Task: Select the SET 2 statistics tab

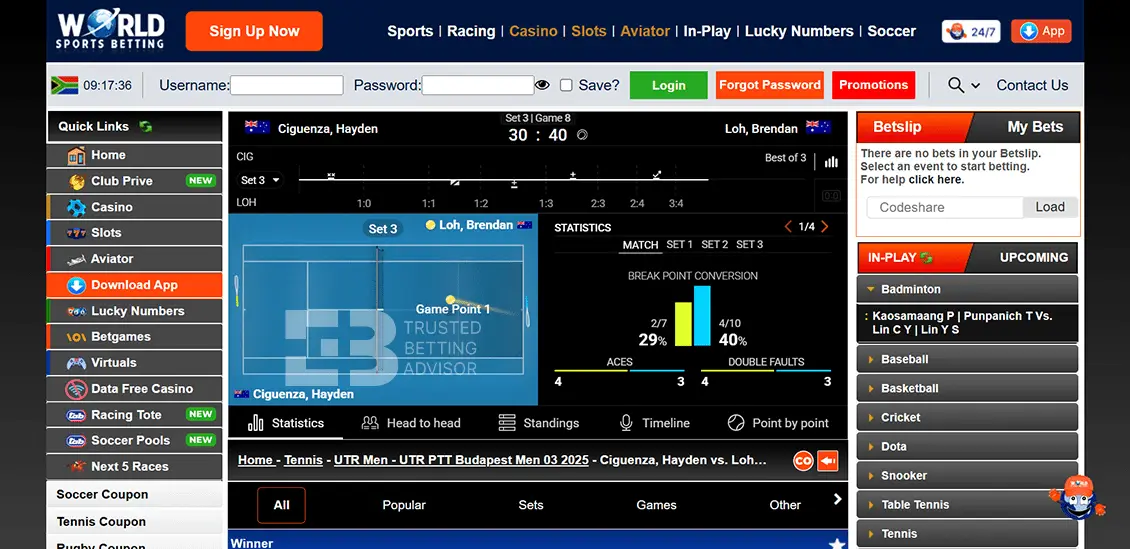Action: click(715, 245)
